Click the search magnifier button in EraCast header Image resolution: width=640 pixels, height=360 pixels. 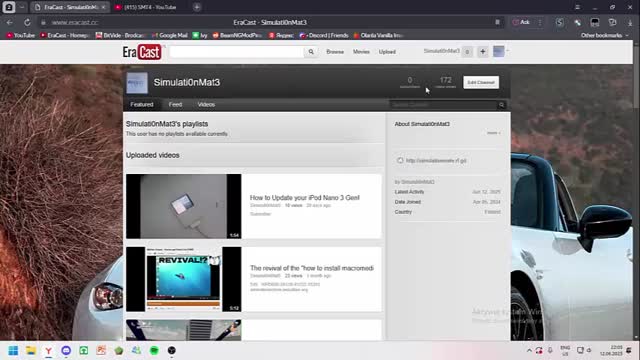click(x=311, y=52)
